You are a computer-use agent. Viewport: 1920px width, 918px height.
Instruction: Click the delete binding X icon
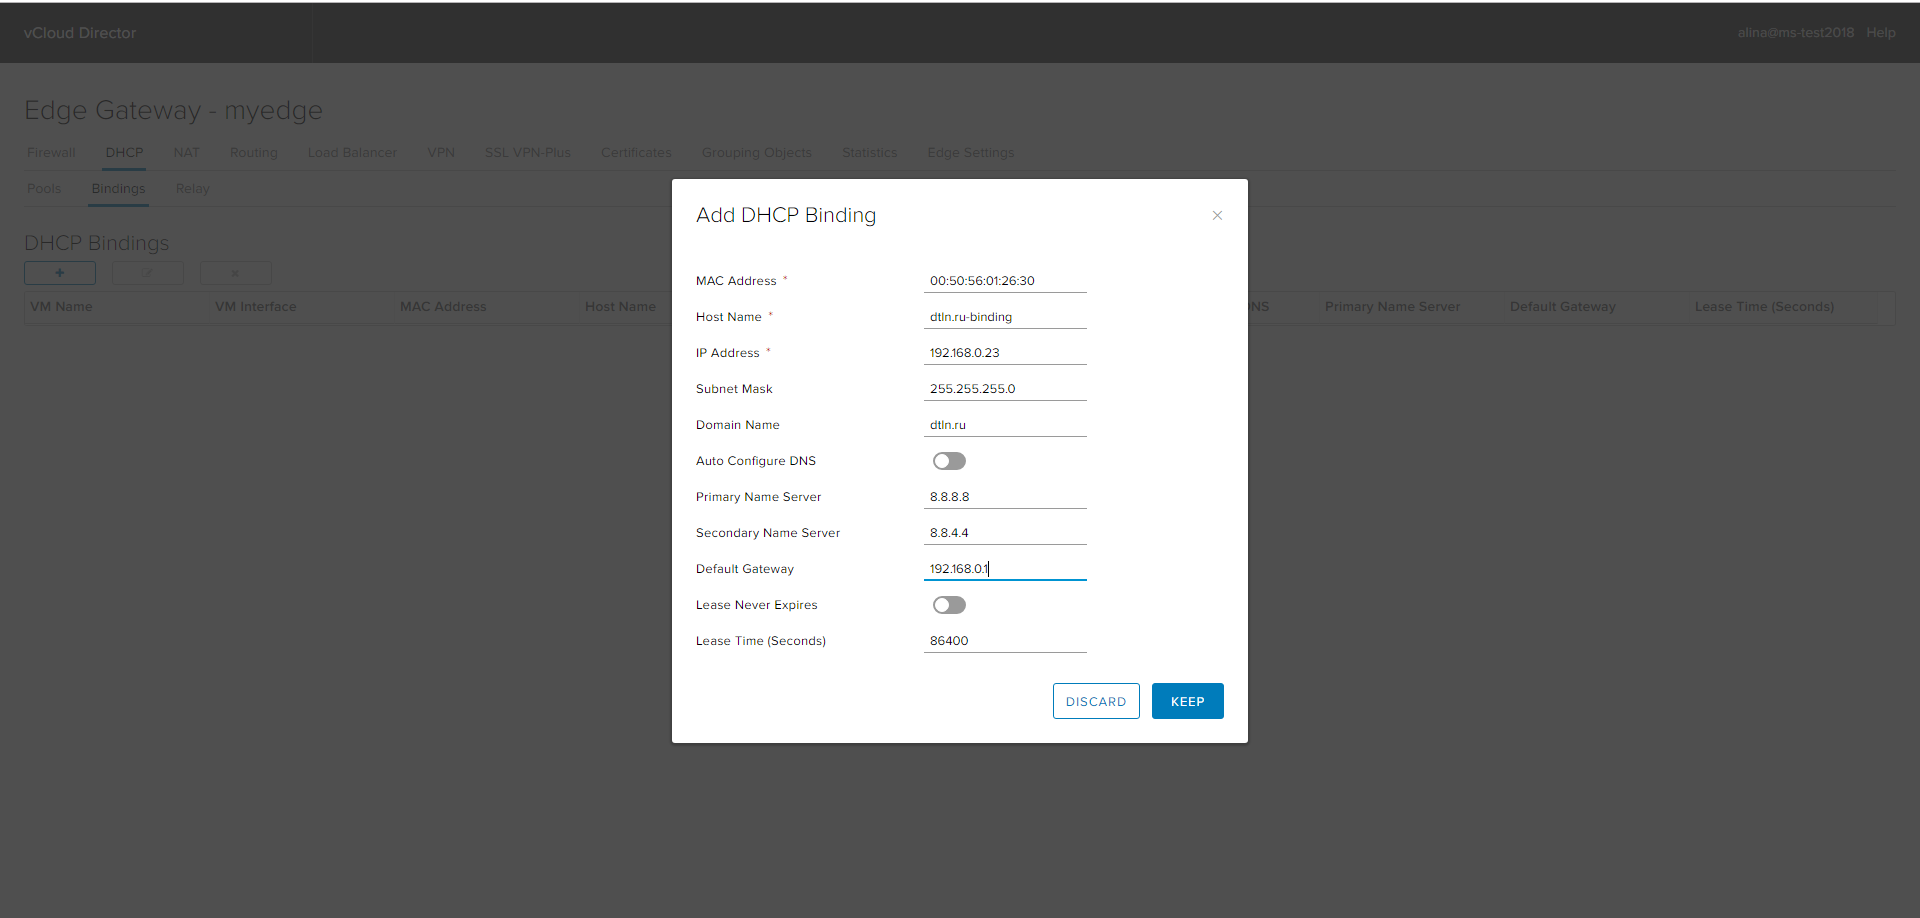click(235, 272)
